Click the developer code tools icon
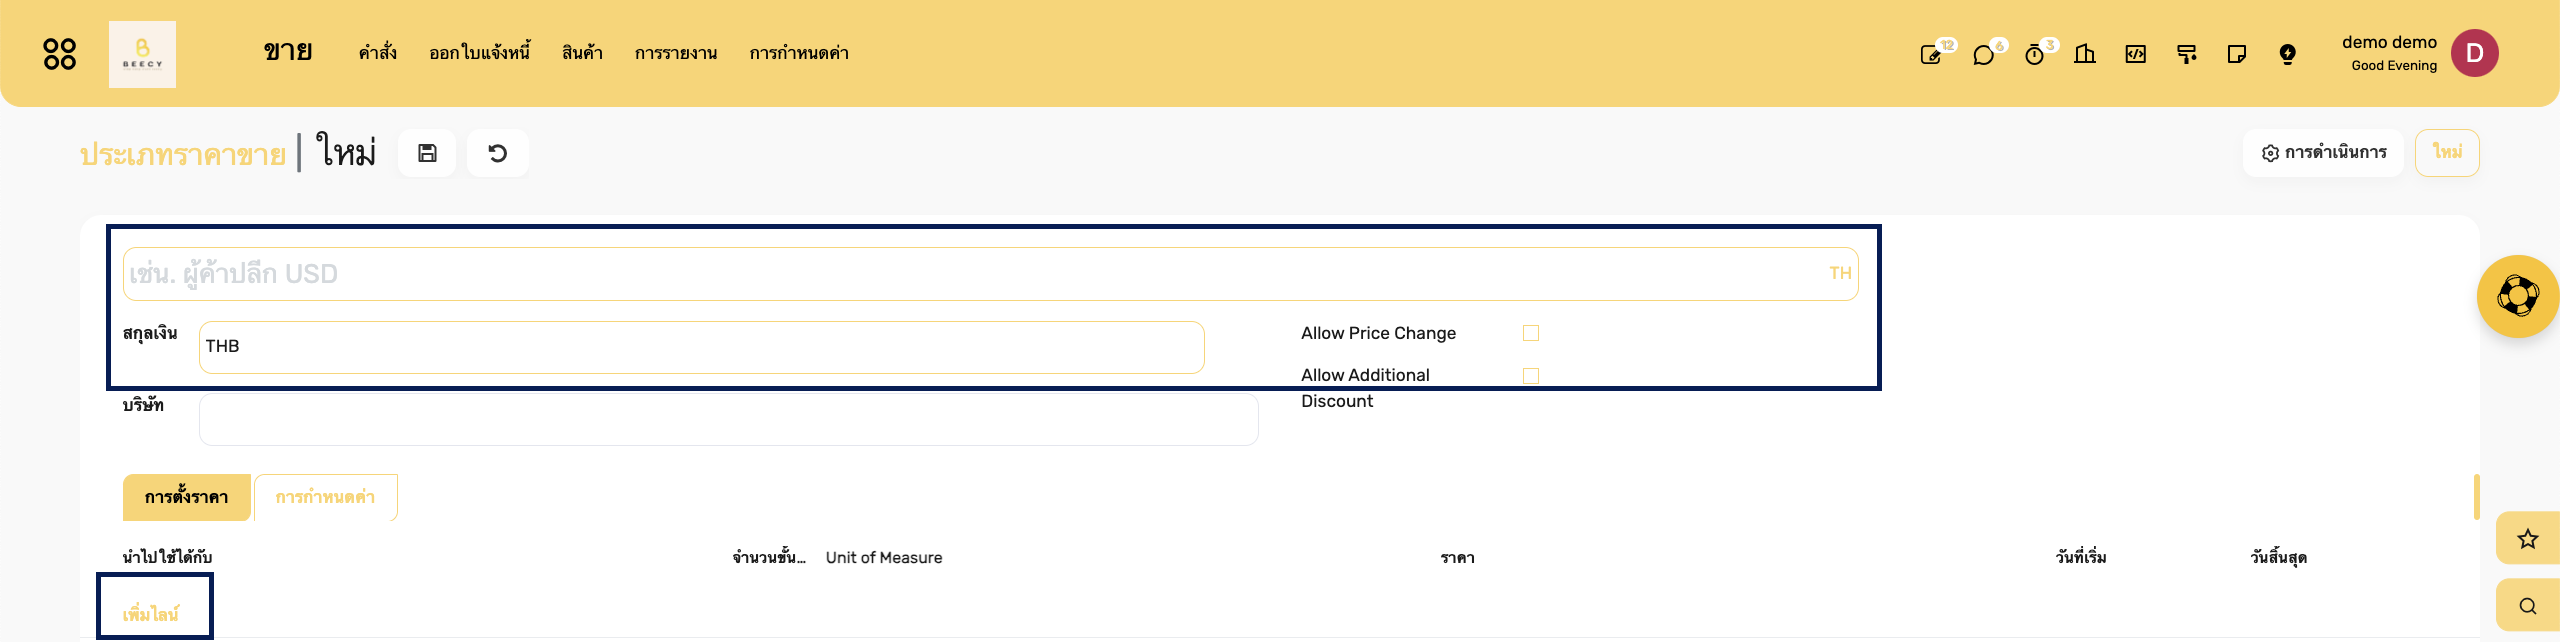2560x642 pixels. point(2136,54)
